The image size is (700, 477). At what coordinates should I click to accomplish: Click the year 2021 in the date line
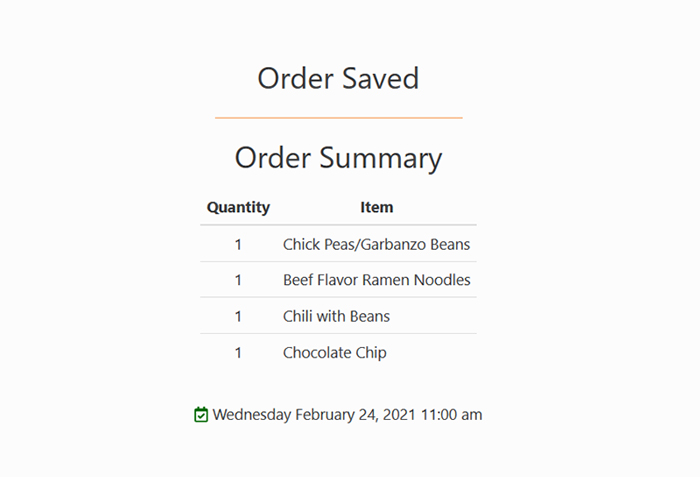(x=399, y=414)
